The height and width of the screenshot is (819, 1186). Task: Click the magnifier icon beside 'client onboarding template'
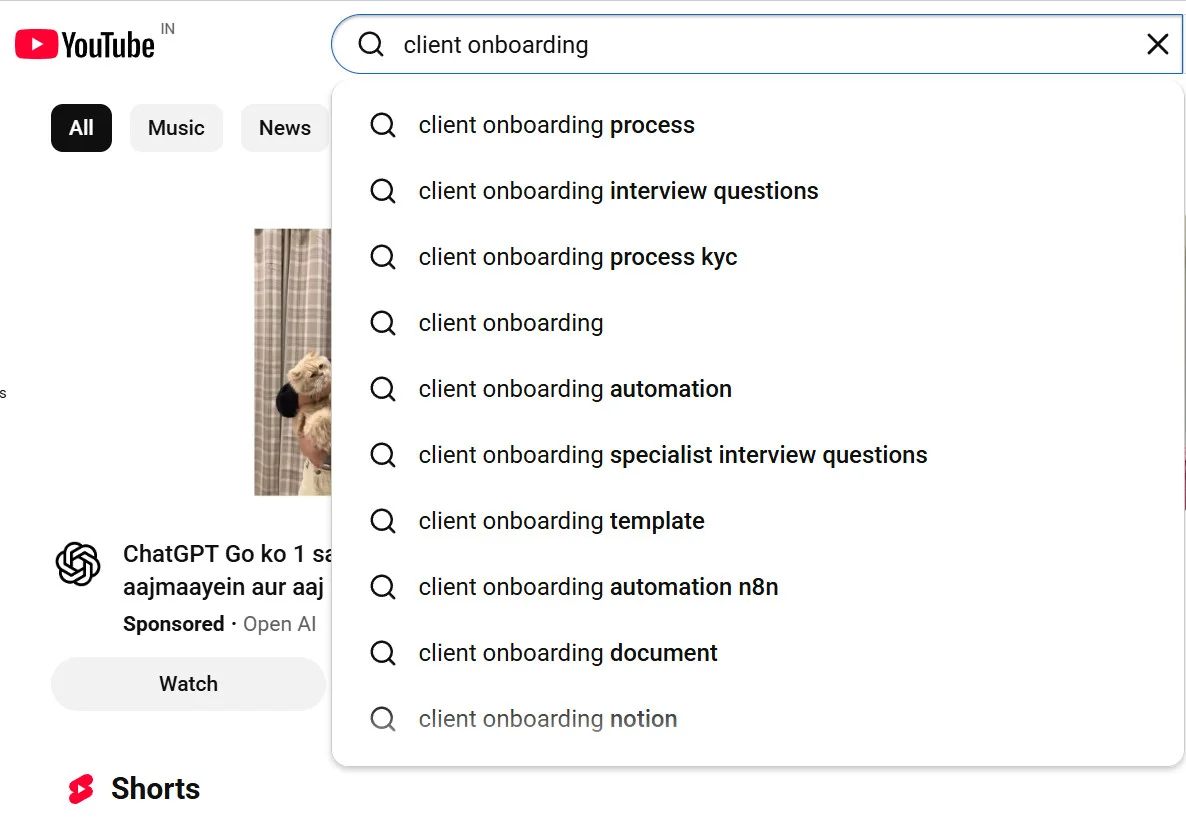pos(383,520)
